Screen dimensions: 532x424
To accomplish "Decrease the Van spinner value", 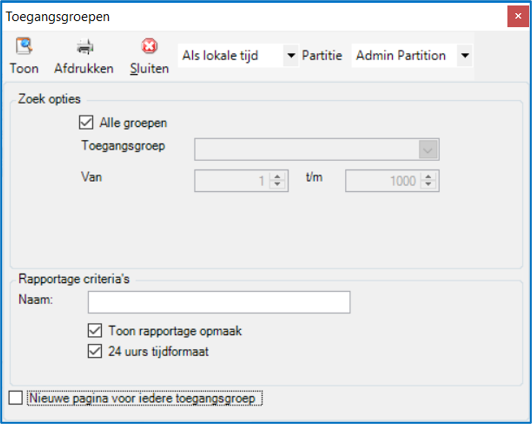I will pyautogui.click(x=277, y=184).
